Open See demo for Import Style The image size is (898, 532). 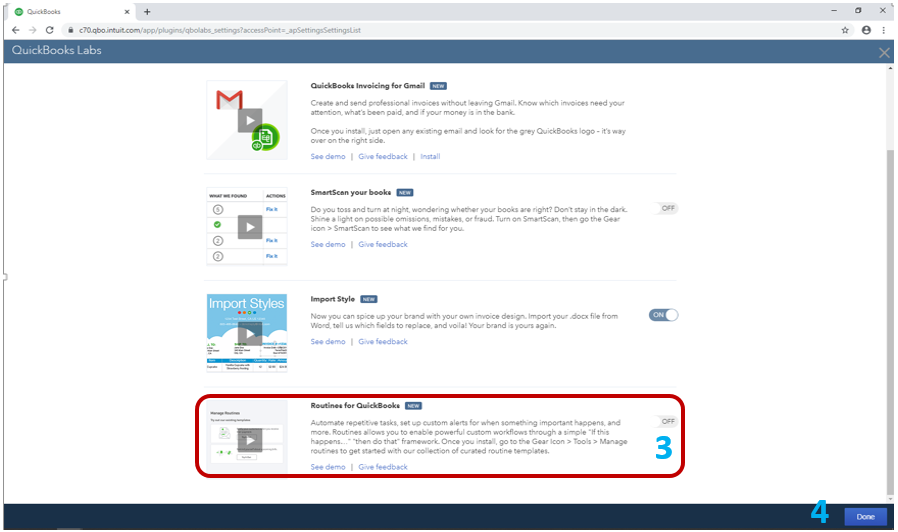pos(328,342)
